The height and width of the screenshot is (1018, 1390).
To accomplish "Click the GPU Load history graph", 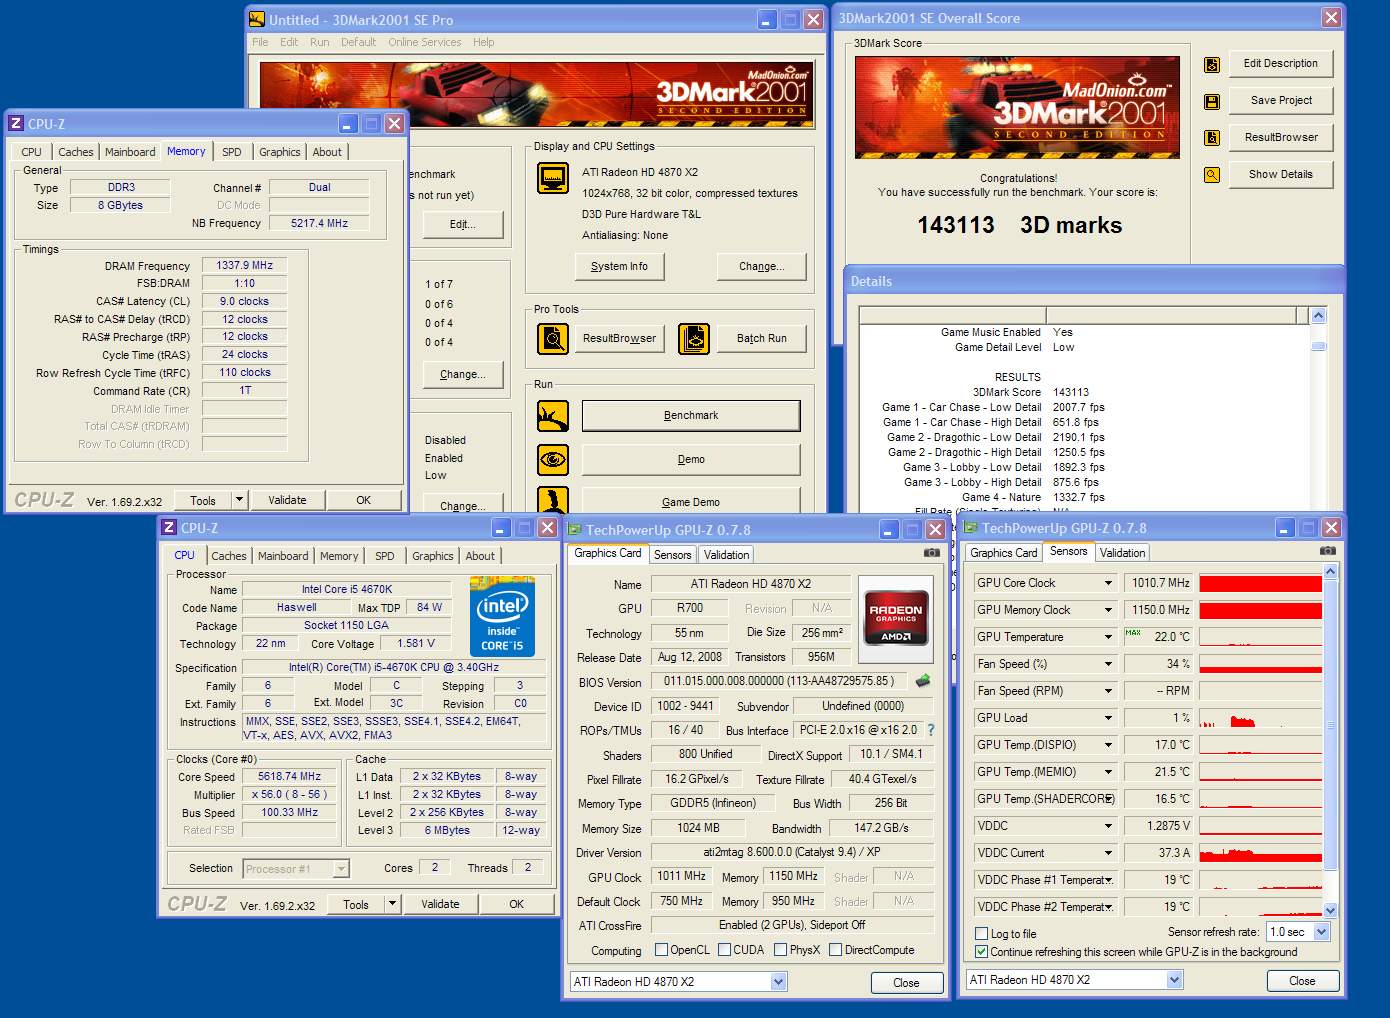I will pyautogui.click(x=1260, y=718).
